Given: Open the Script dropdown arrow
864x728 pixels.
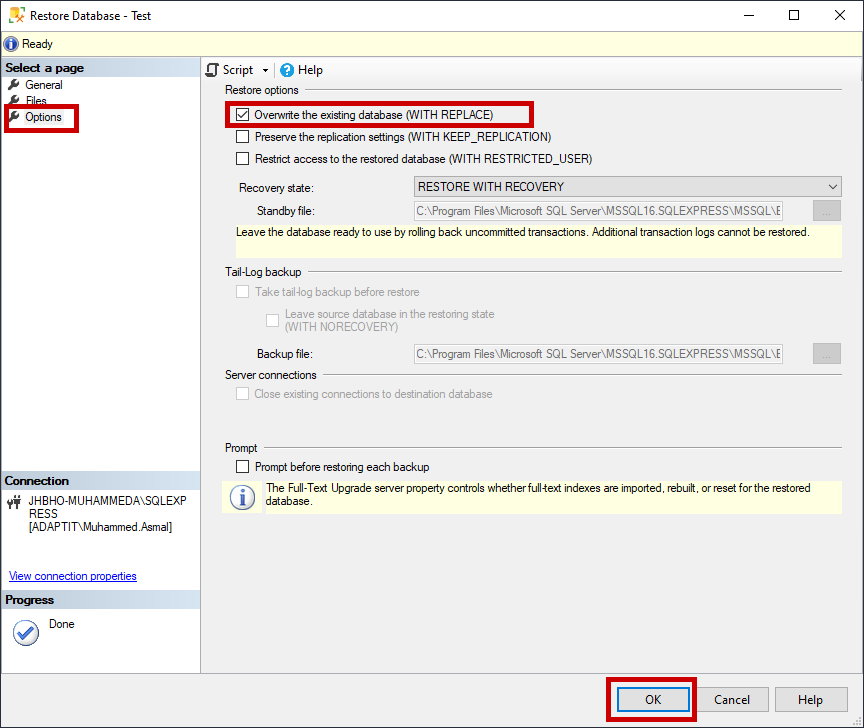Looking at the screenshot, I should click(265, 71).
